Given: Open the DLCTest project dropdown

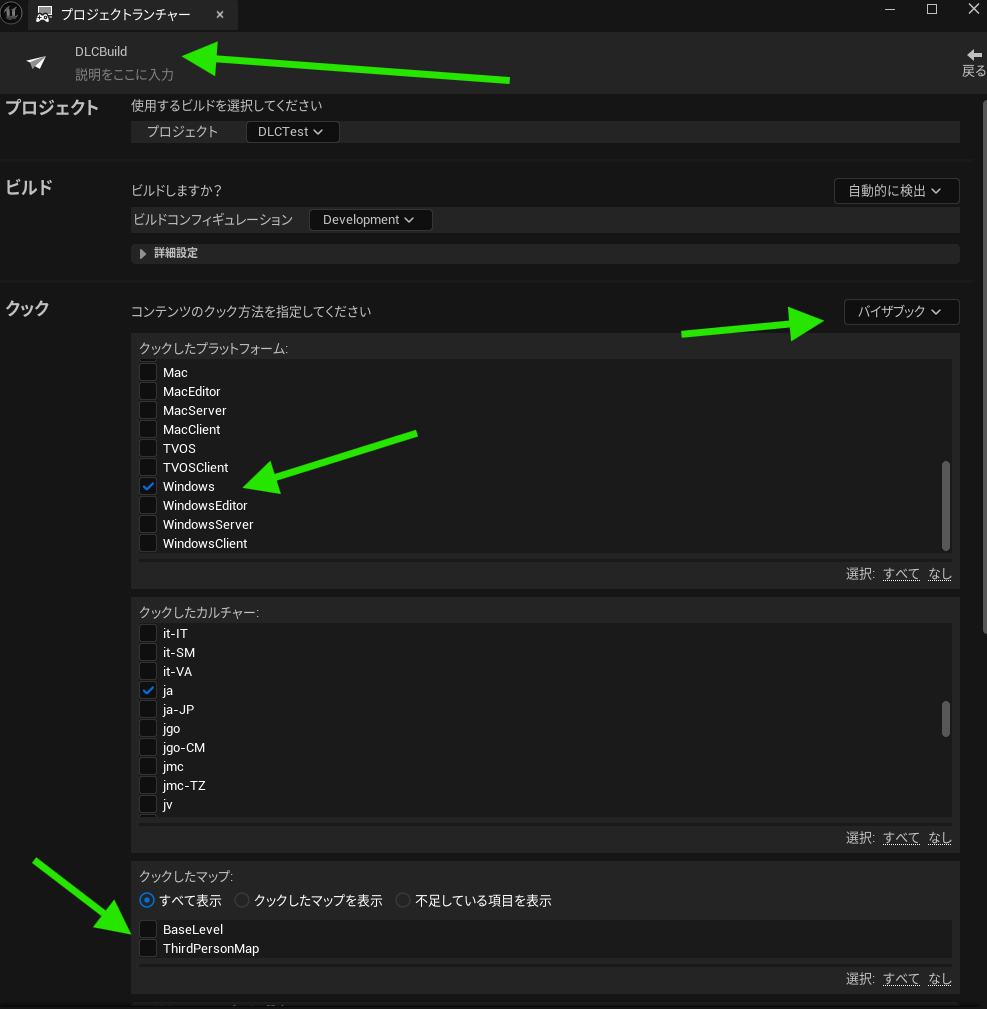Looking at the screenshot, I should point(292,132).
